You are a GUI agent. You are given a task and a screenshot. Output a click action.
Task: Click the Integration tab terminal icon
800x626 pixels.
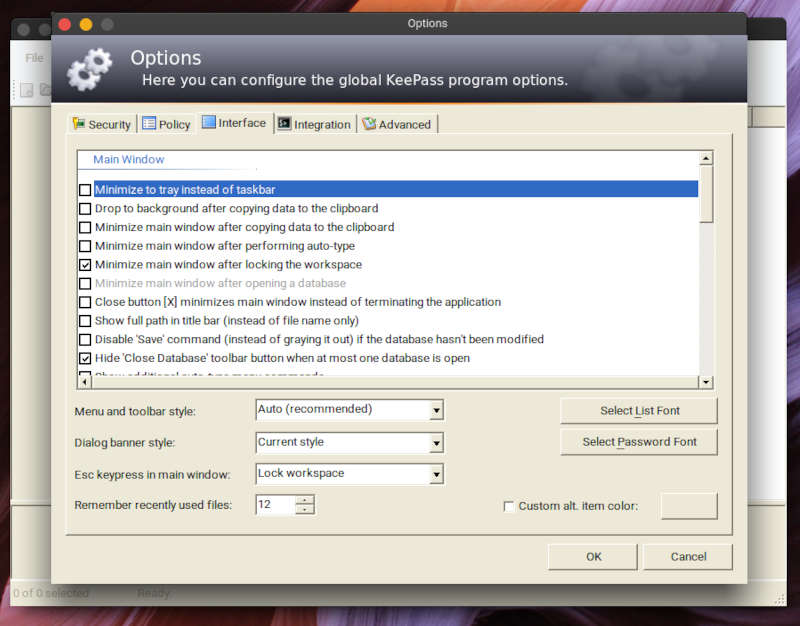(285, 124)
